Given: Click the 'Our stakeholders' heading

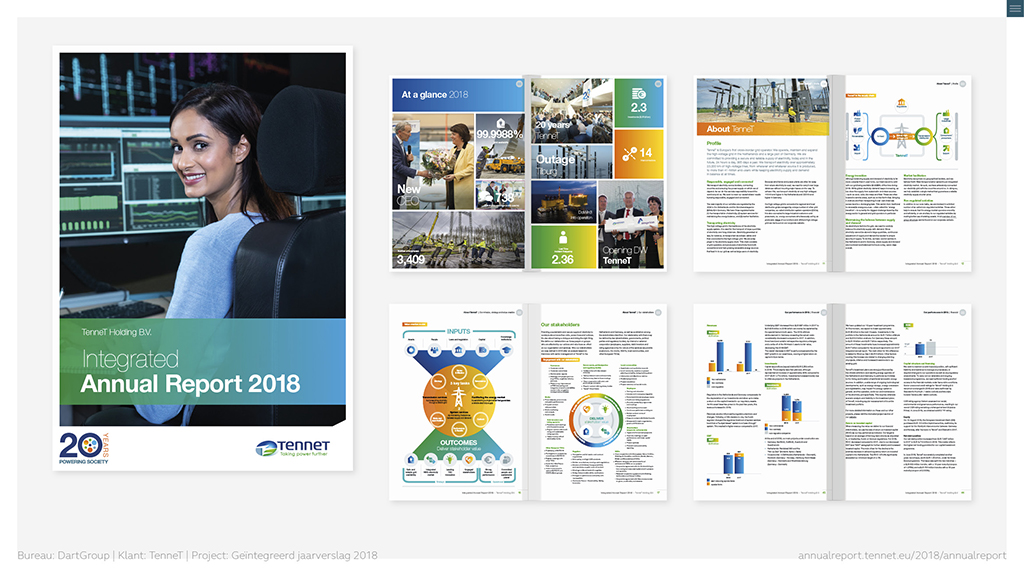Looking at the screenshot, I should pos(560,325).
